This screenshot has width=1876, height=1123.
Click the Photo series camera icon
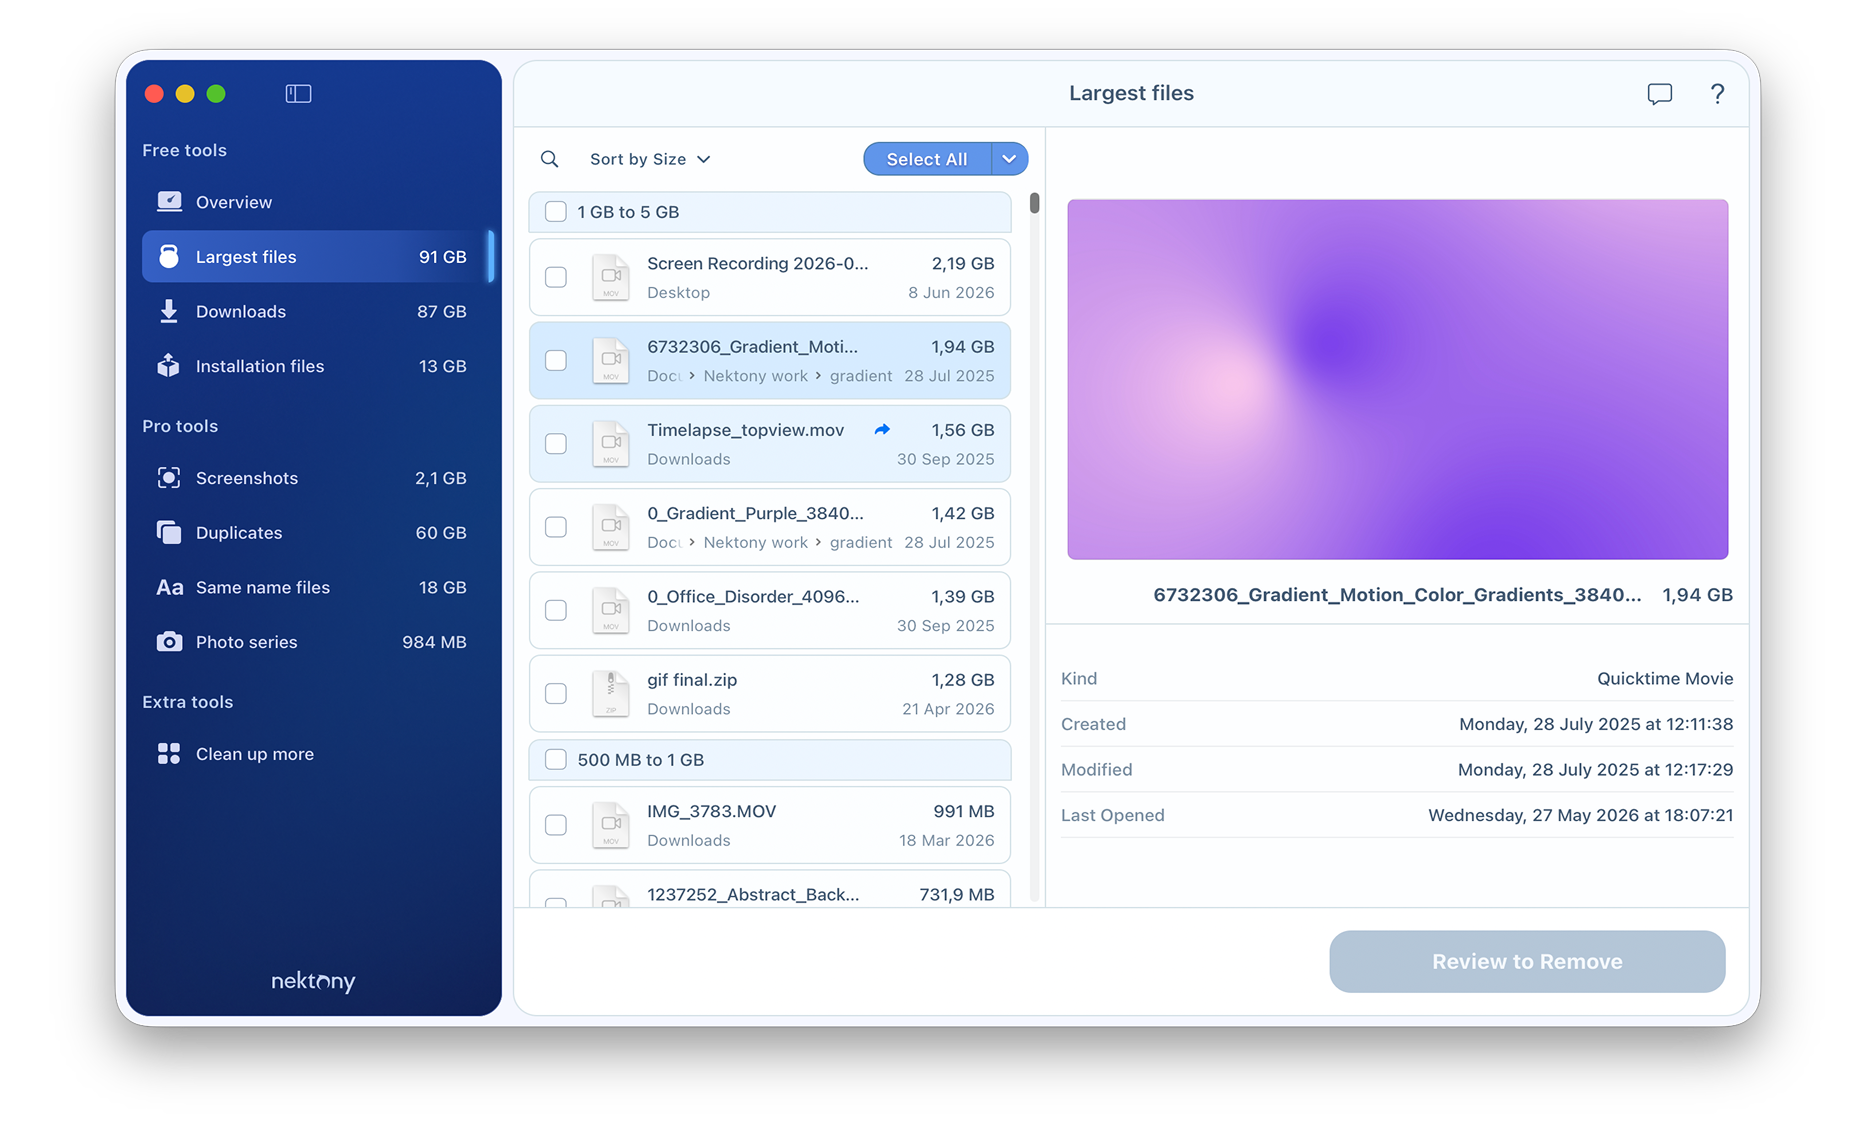point(169,641)
